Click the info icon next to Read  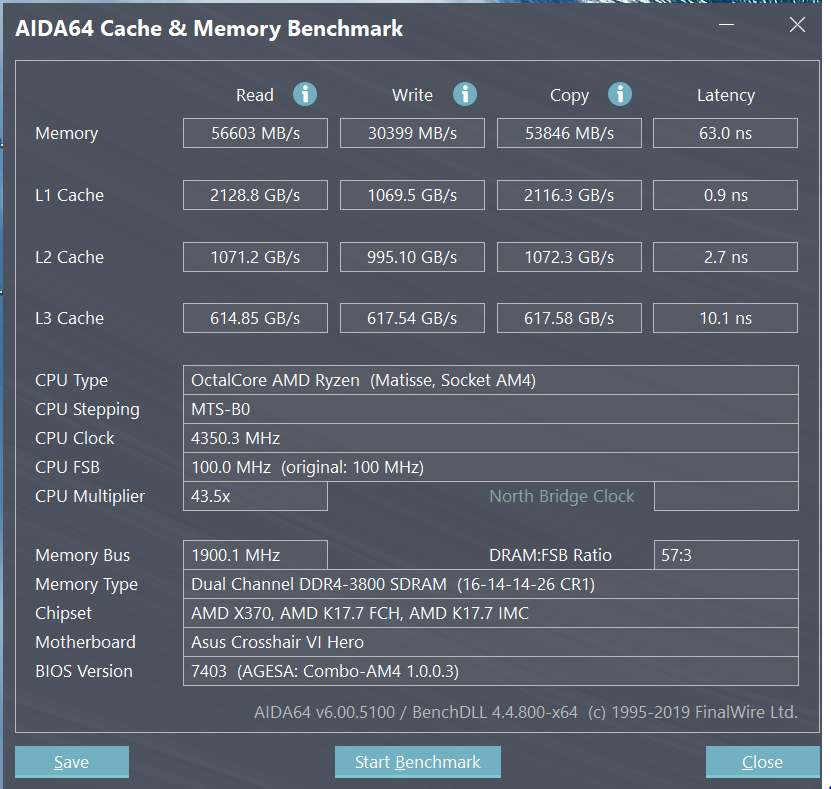(x=305, y=94)
